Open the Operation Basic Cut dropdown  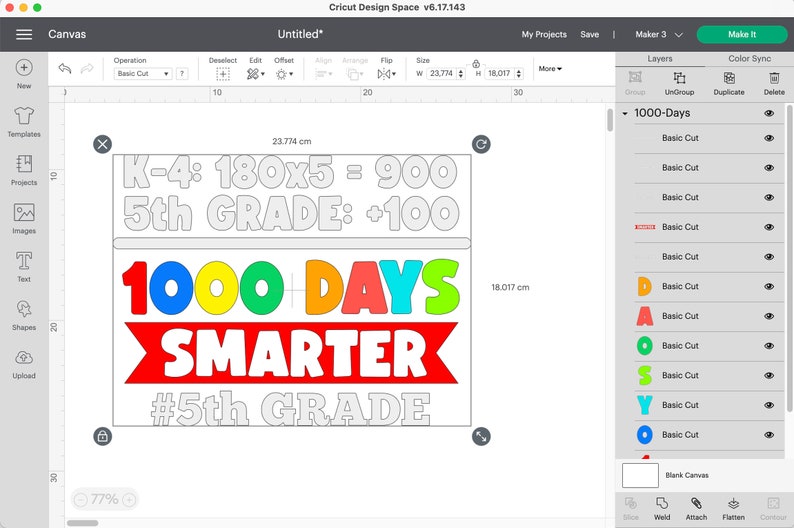click(143, 74)
